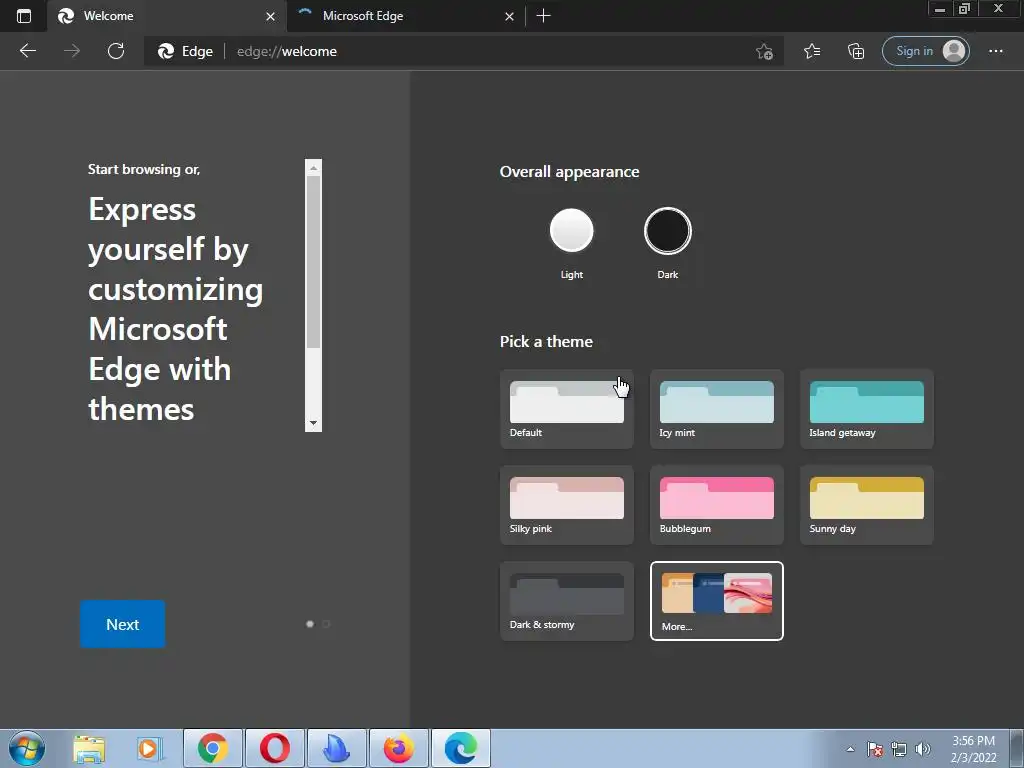This screenshot has height=768, width=1024.
Task: Launch Windows Media Player from taskbar
Action: (150, 749)
